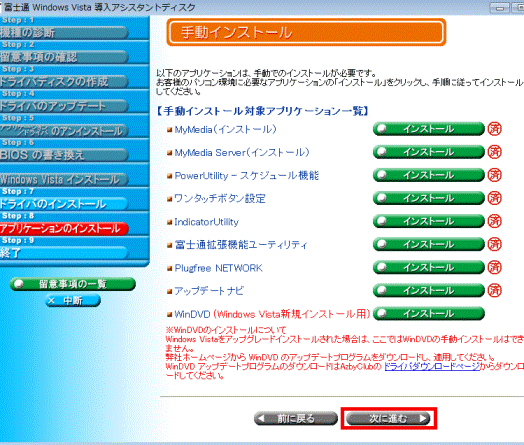
Task: Click 済 mark beside MyMedia
Action: (495, 129)
